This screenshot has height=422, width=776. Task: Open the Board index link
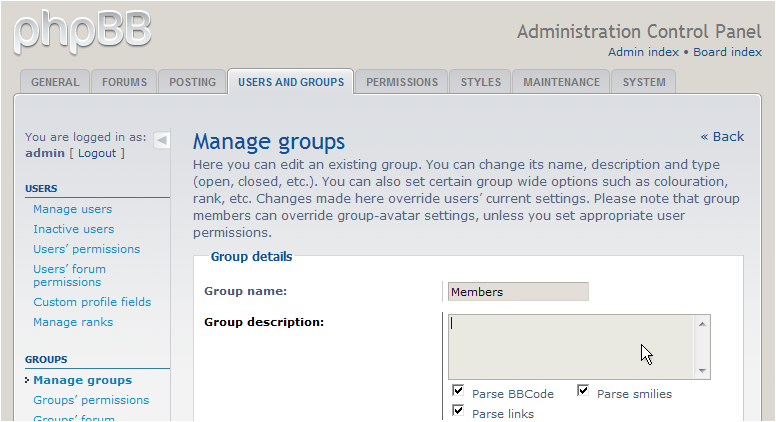click(x=727, y=52)
